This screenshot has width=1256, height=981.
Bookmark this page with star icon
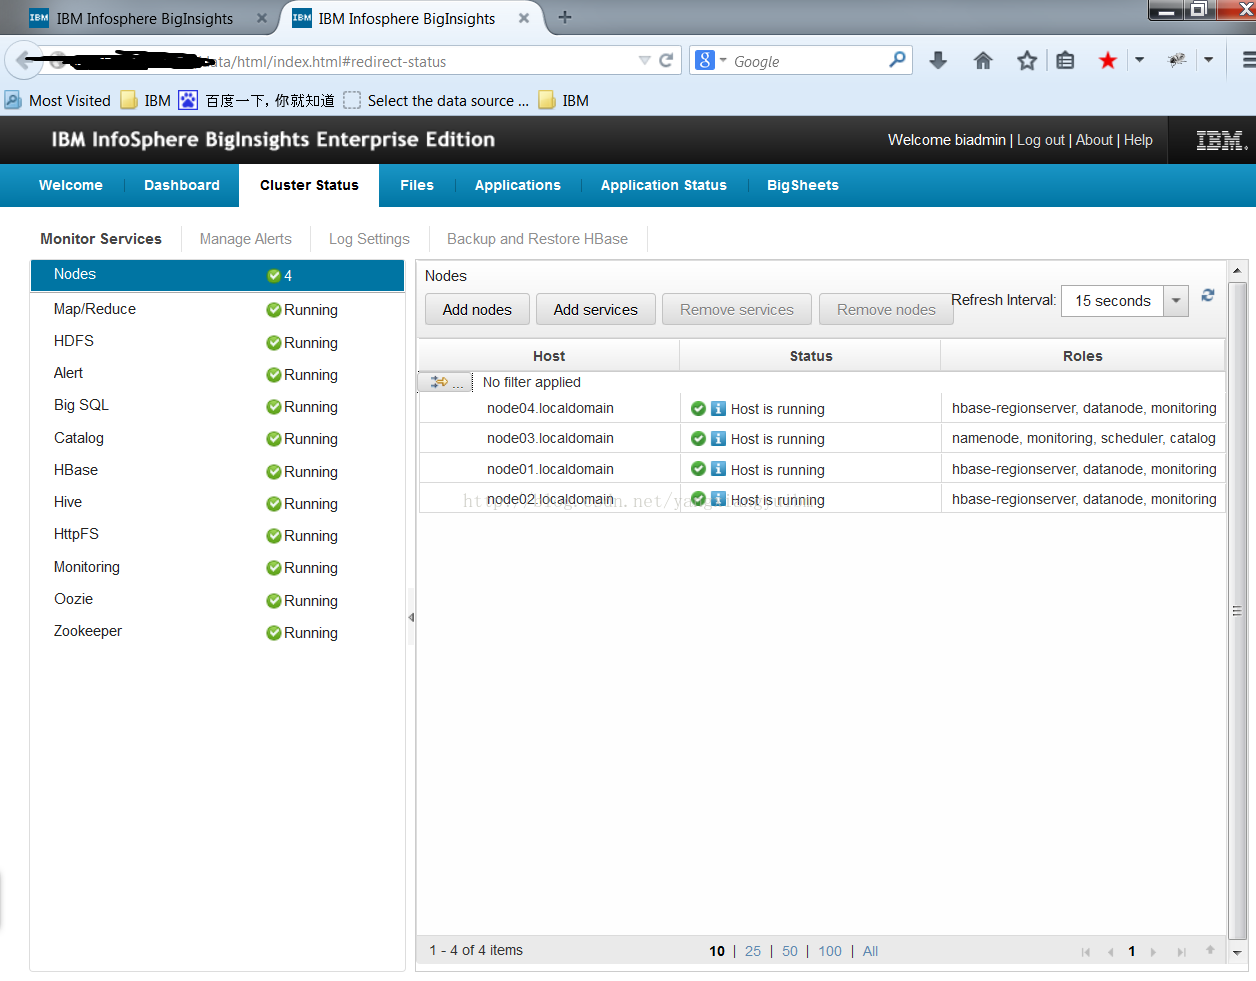click(1027, 61)
